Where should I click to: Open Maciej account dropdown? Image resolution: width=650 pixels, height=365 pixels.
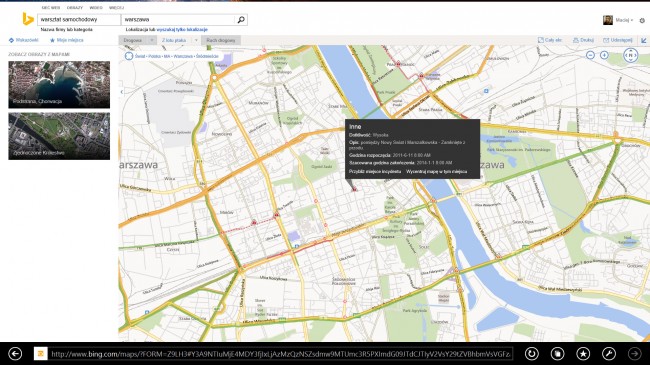click(x=624, y=20)
